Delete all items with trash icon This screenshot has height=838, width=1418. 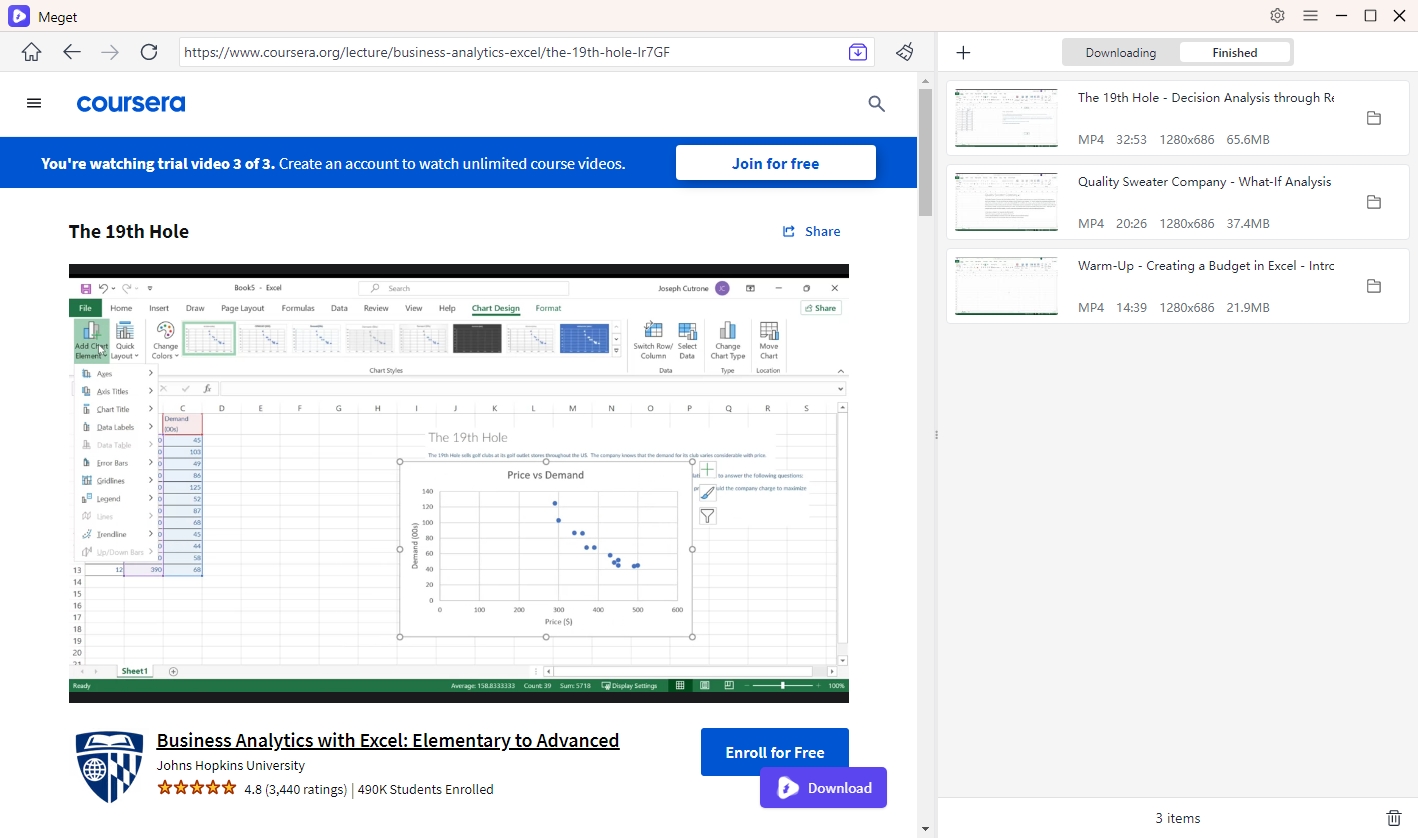1394,818
